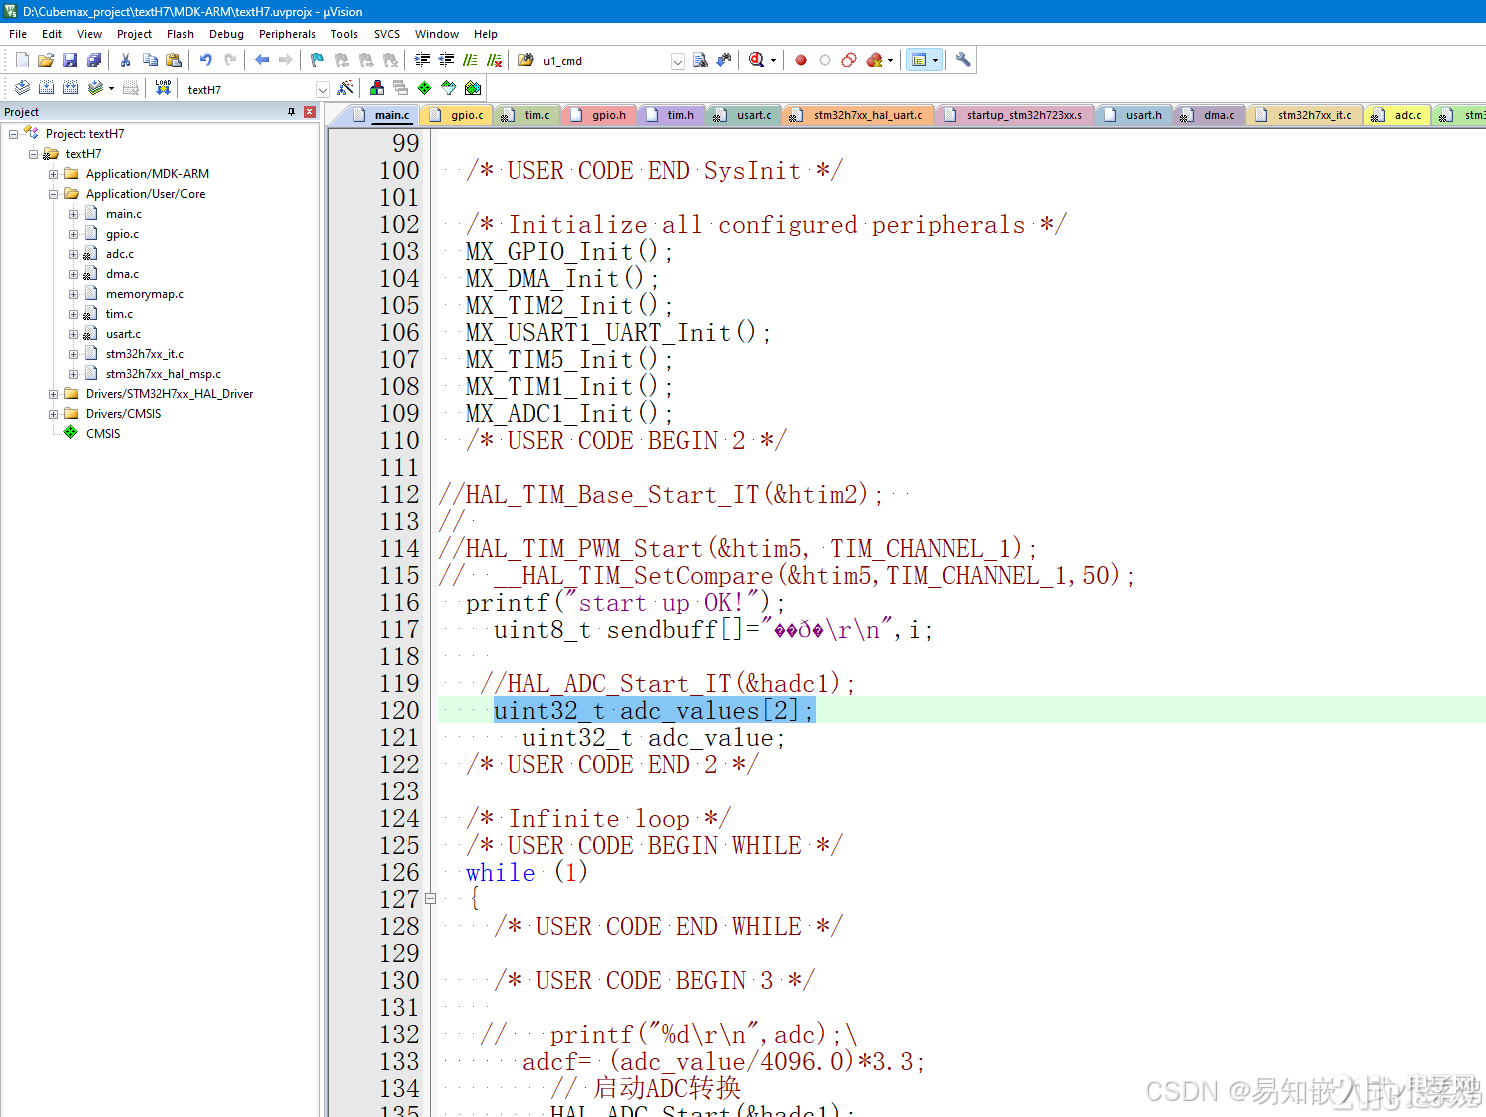Open Options for Target magic wand icon

(x=345, y=88)
